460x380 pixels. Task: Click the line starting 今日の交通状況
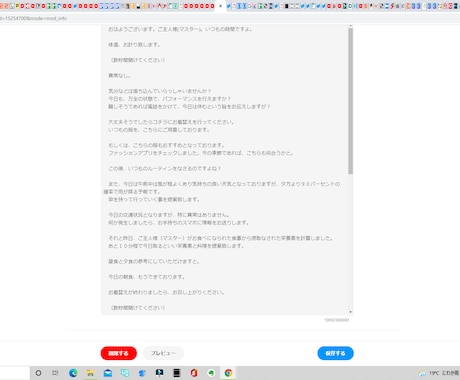point(169,215)
